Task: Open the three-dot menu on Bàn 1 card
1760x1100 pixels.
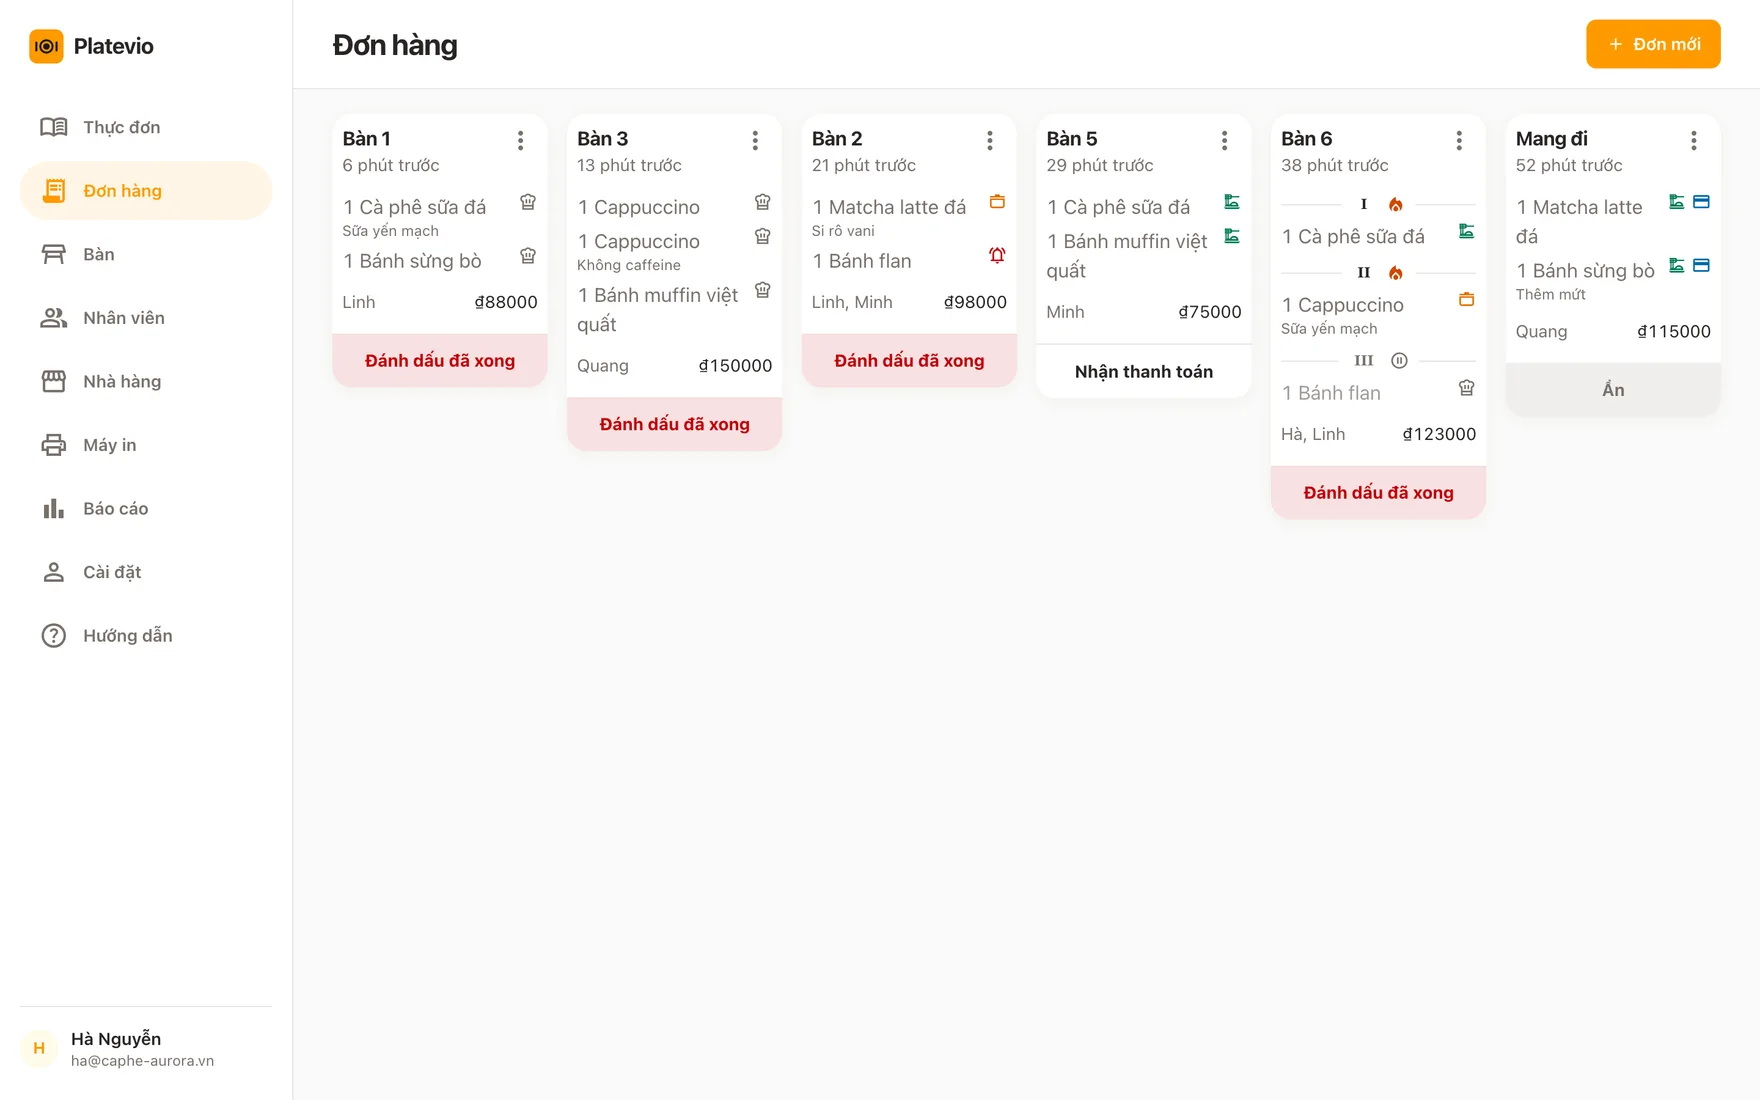Action: click(x=521, y=141)
